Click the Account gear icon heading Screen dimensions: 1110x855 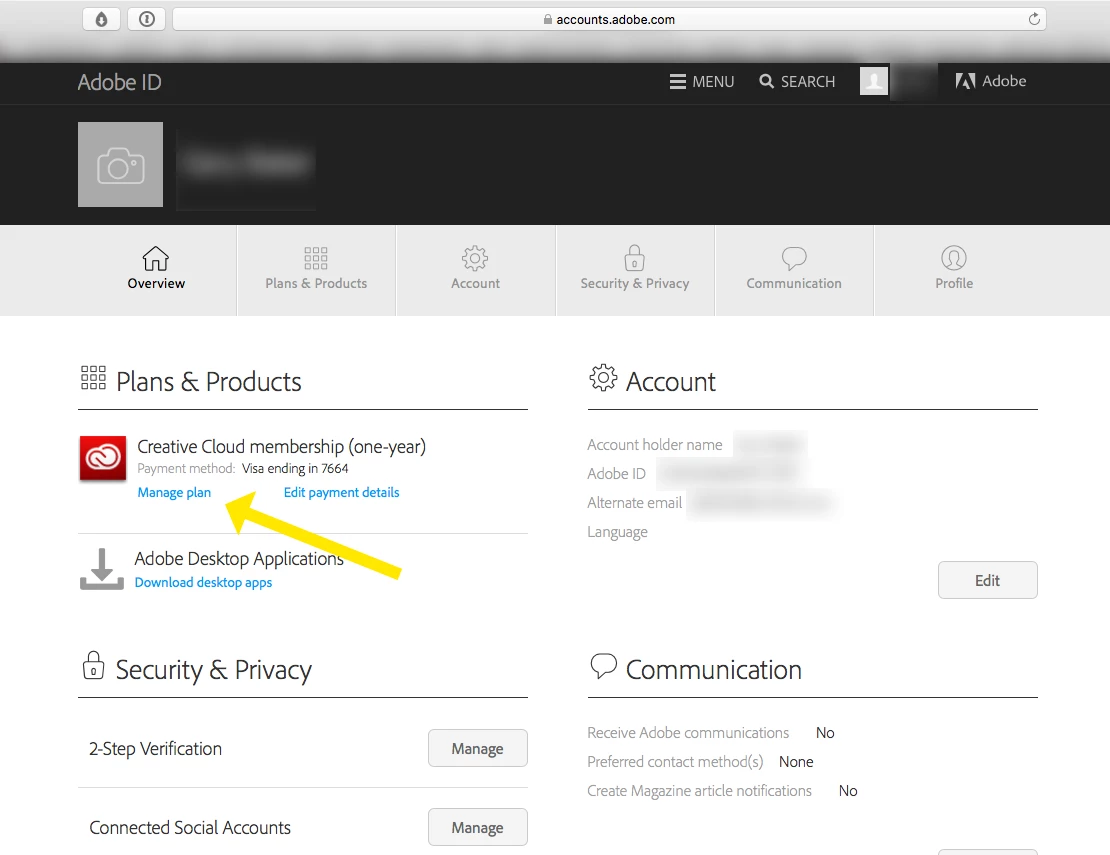603,378
